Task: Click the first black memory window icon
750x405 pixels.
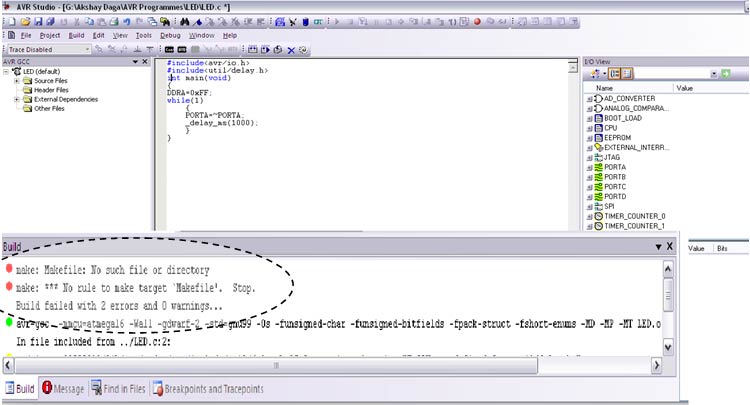Action: (x=169, y=50)
